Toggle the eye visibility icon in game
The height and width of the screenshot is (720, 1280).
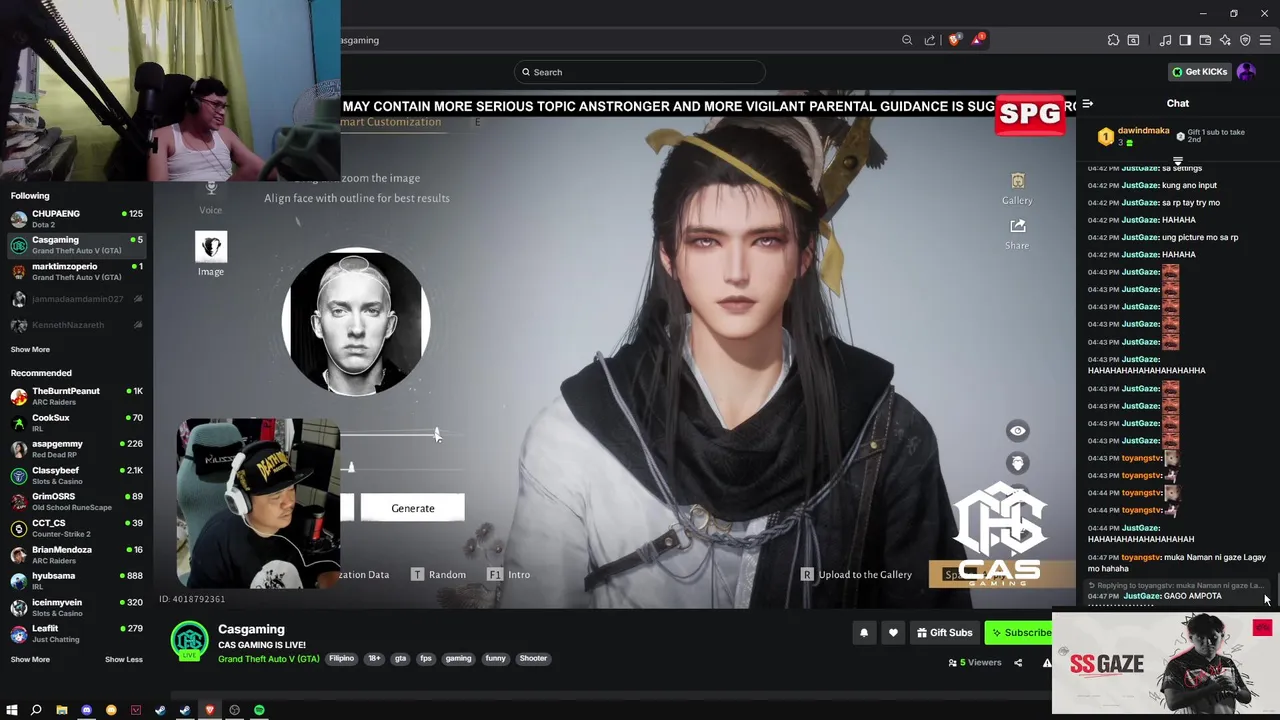click(1017, 431)
